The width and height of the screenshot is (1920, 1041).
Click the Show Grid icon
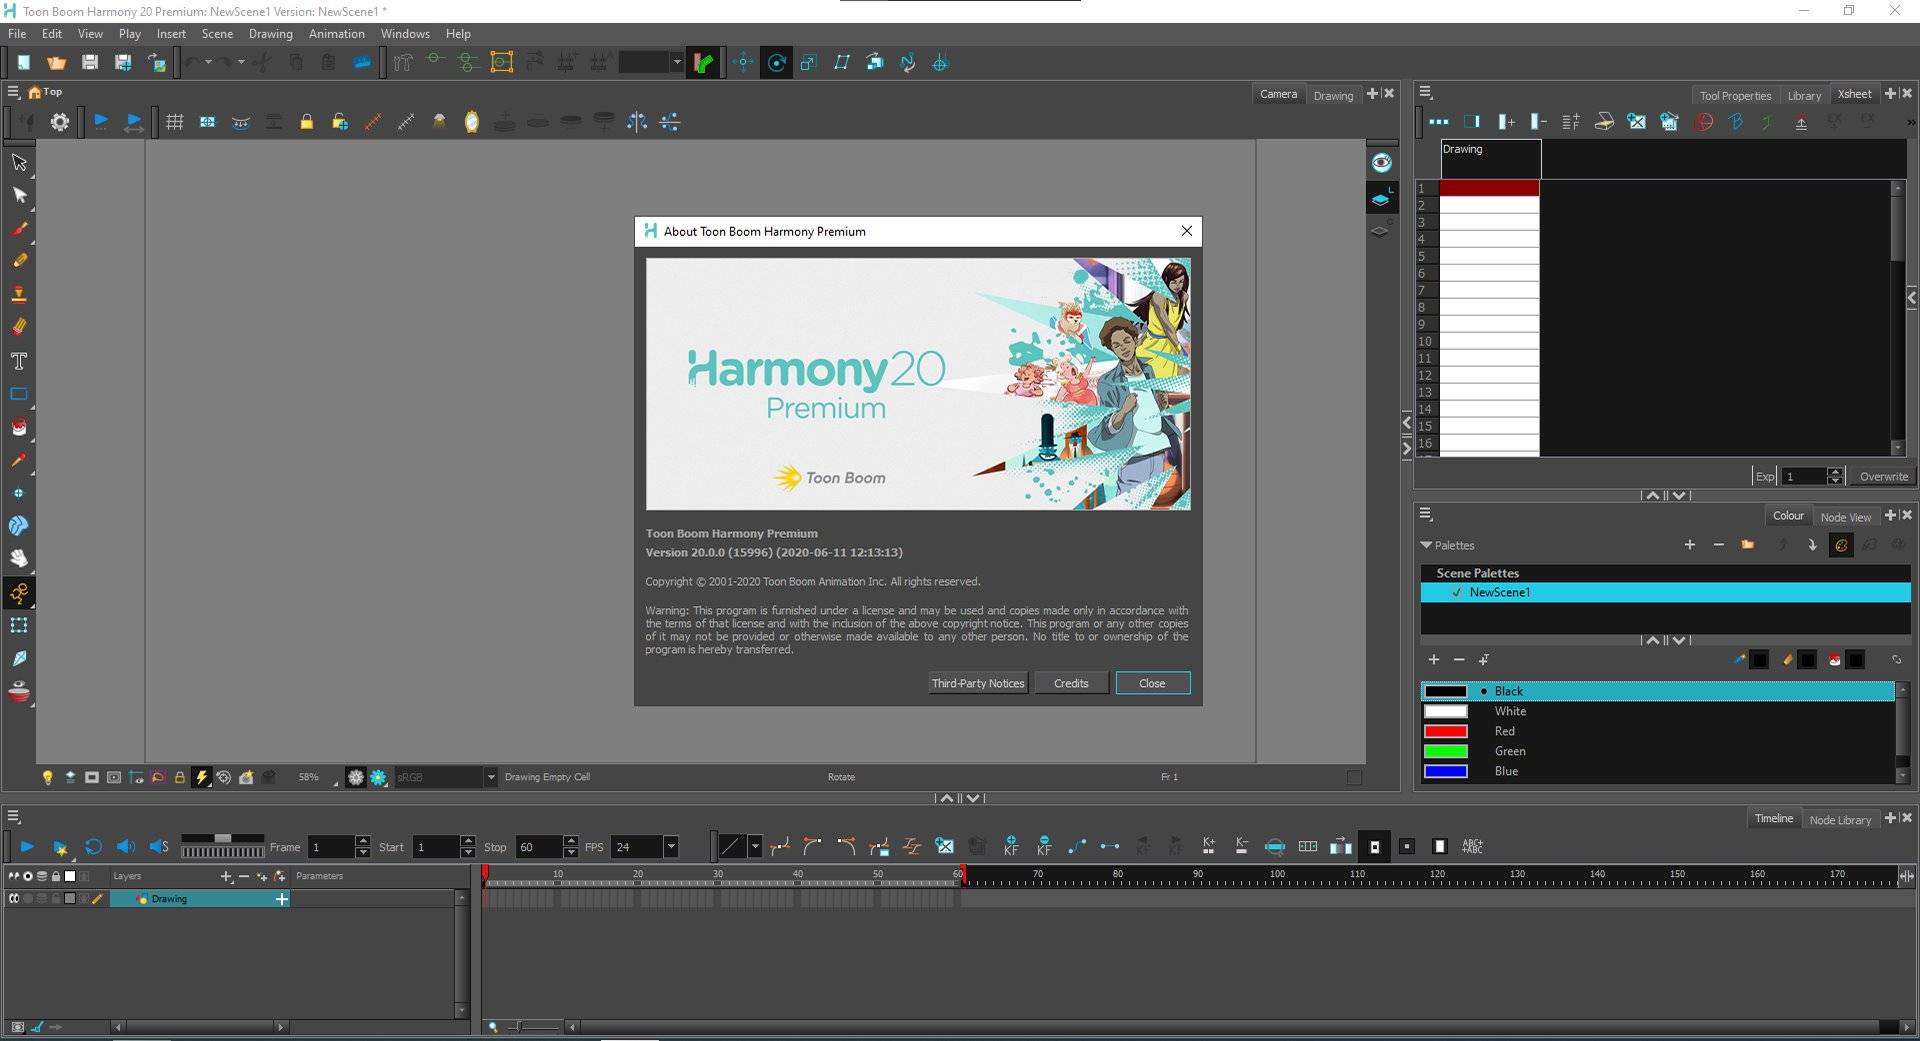[x=174, y=122]
